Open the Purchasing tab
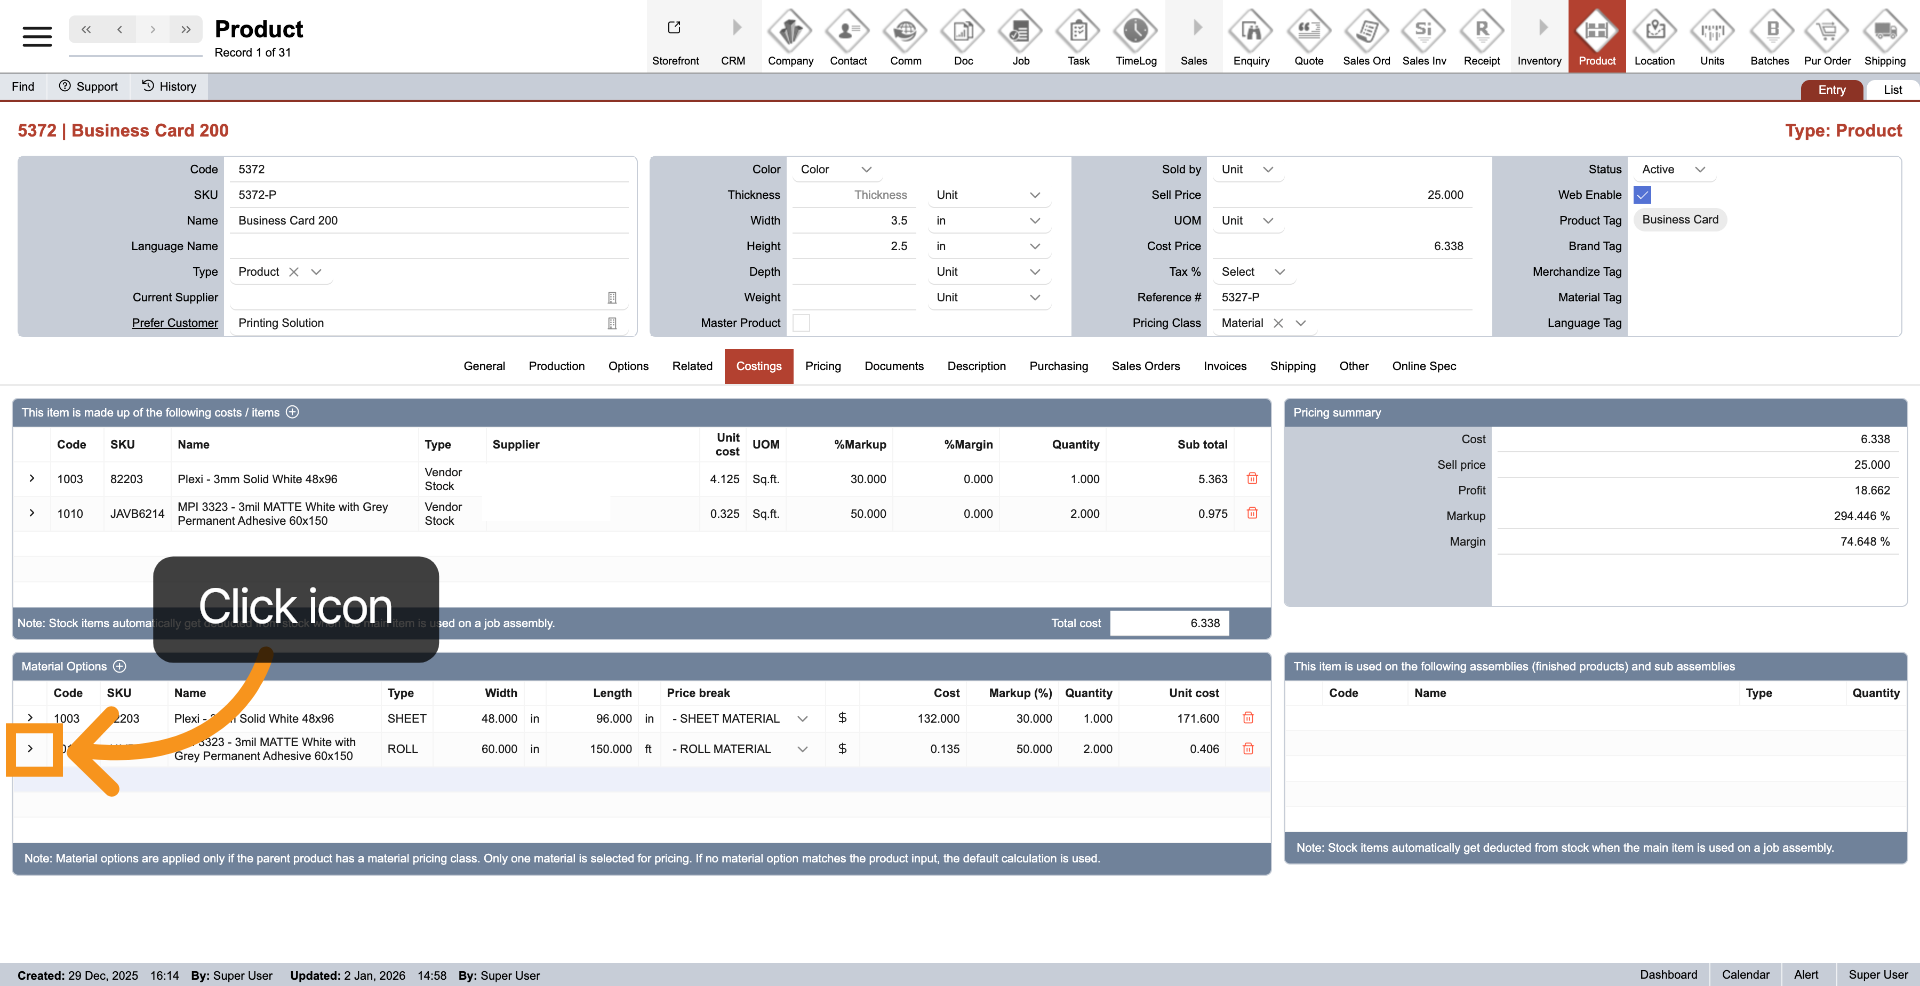 click(1058, 366)
